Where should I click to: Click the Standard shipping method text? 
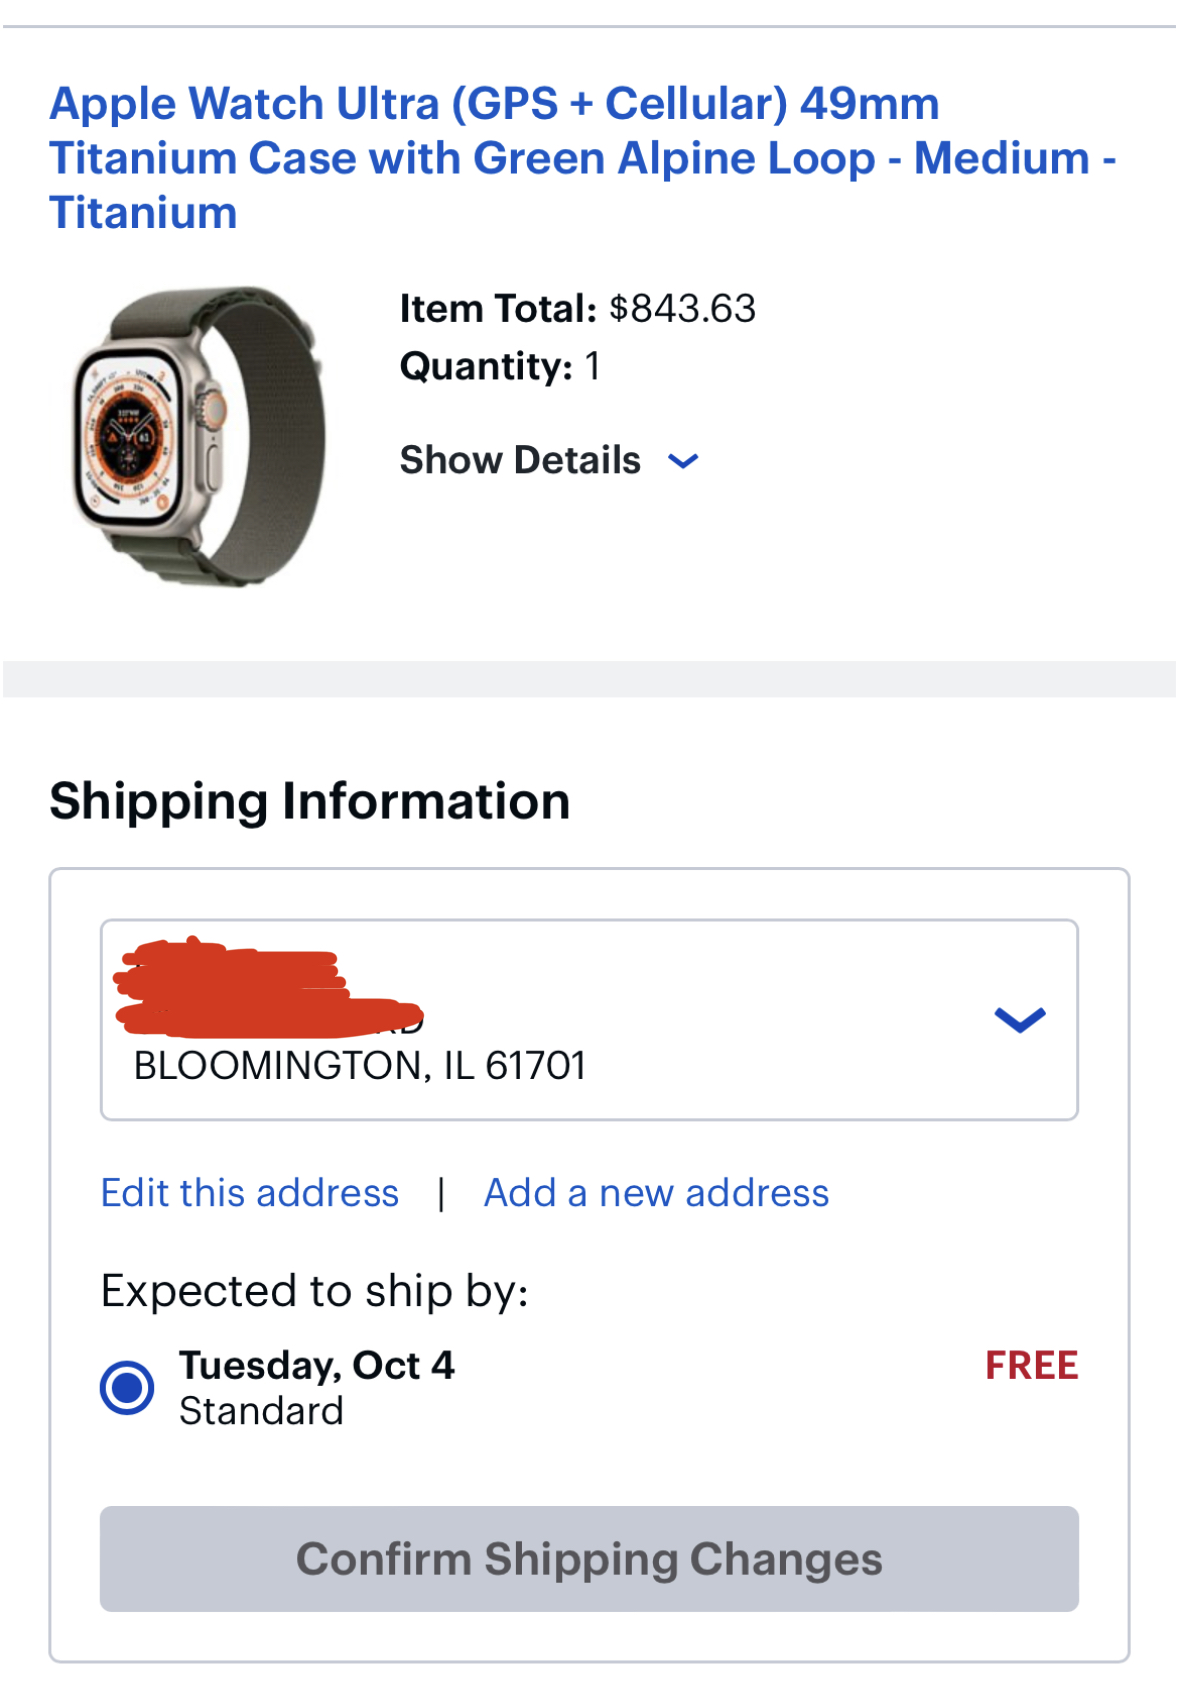(x=261, y=1411)
